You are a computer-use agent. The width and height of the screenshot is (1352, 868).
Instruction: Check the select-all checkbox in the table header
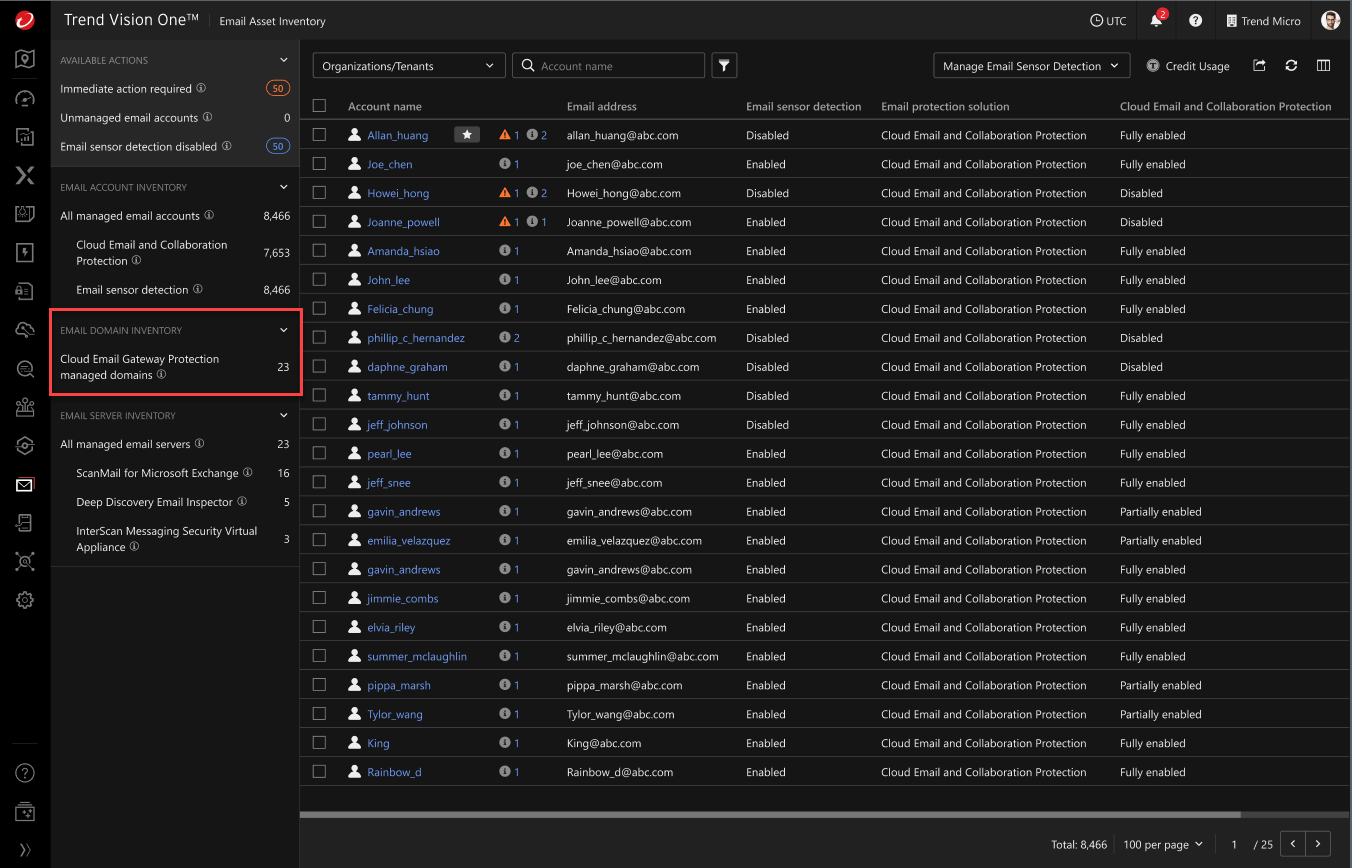coord(318,104)
